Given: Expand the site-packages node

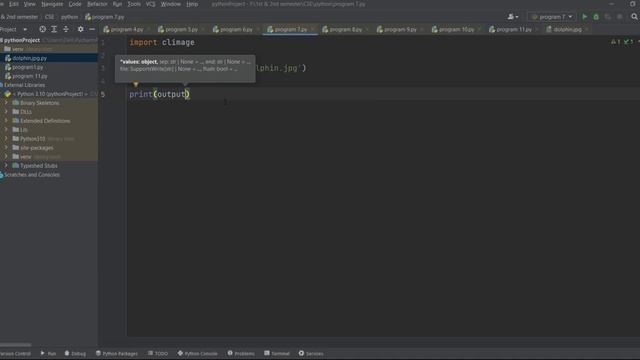Looking at the screenshot, I should click(x=6, y=148).
